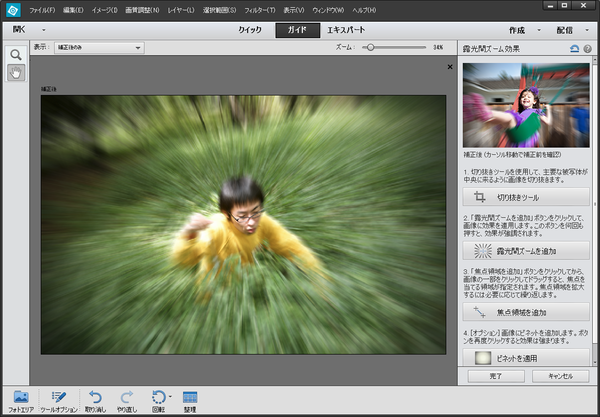The width and height of the screenshot is (600, 417).
Task: Click the edited photo on the canvas
Action: click(243, 225)
